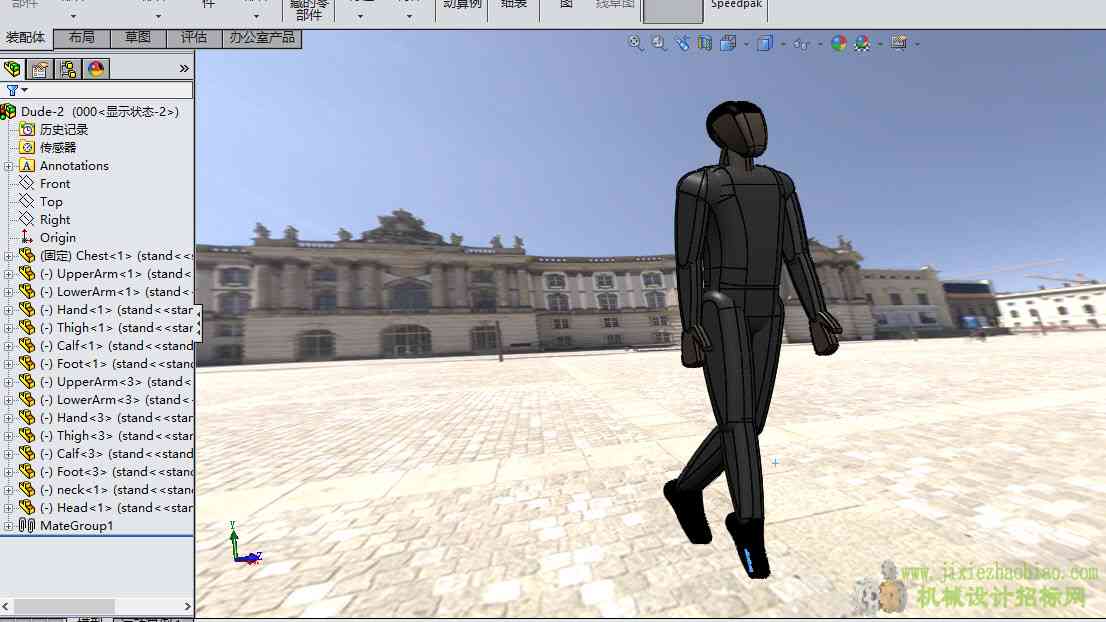1106x622 pixels.
Task: Open the Section View tool
Action: coord(705,43)
